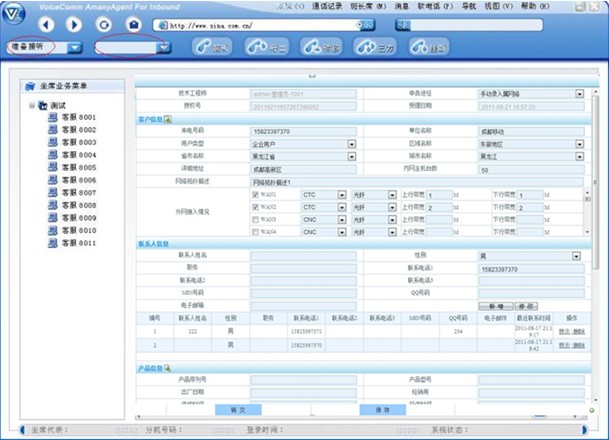Screen dimensions: 609x440
Task: Click the browser back arrow button
Action: 47,23
